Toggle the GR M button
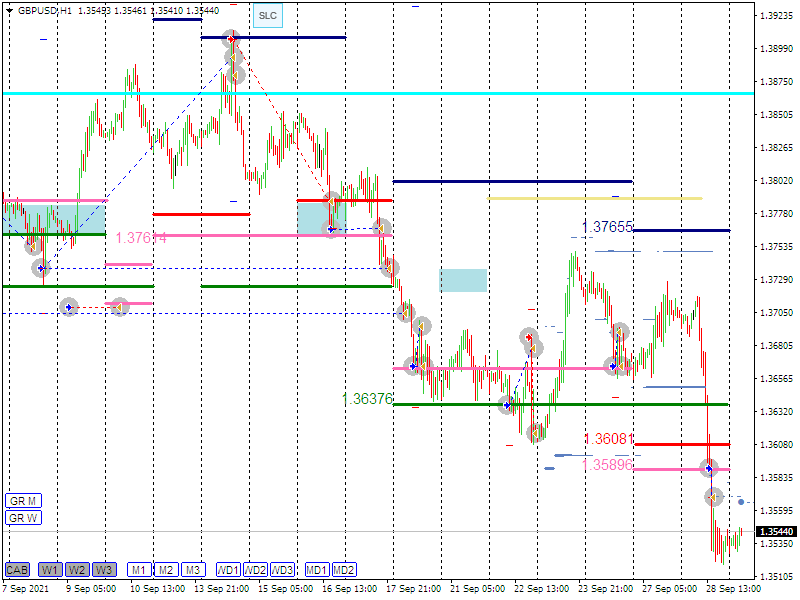The image size is (800, 600). (23, 501)
